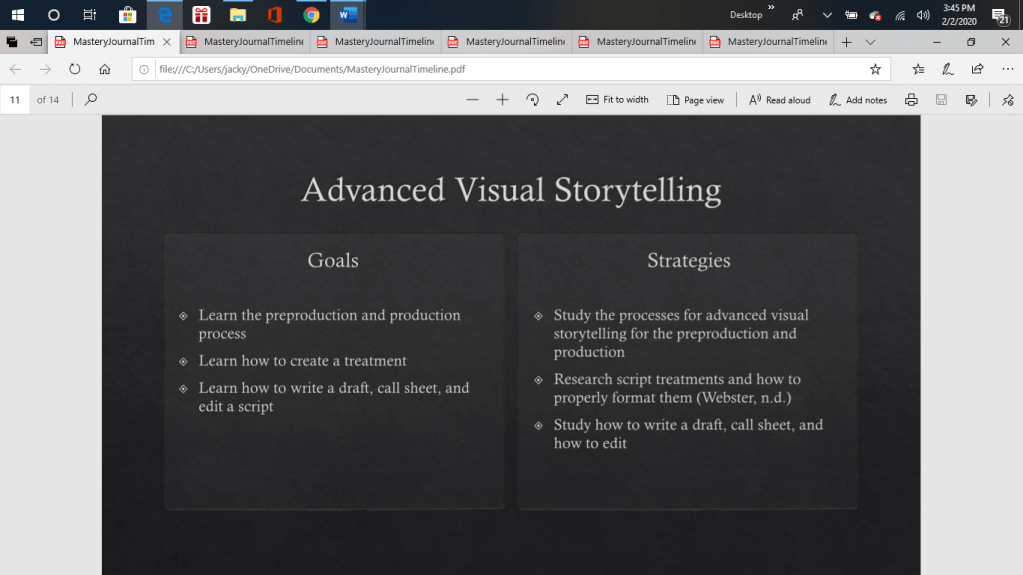Screen dimensions: 1023x575
Task: Pin the PDF toolbar
Action: pyautogui.click(x=1007, y=100)
